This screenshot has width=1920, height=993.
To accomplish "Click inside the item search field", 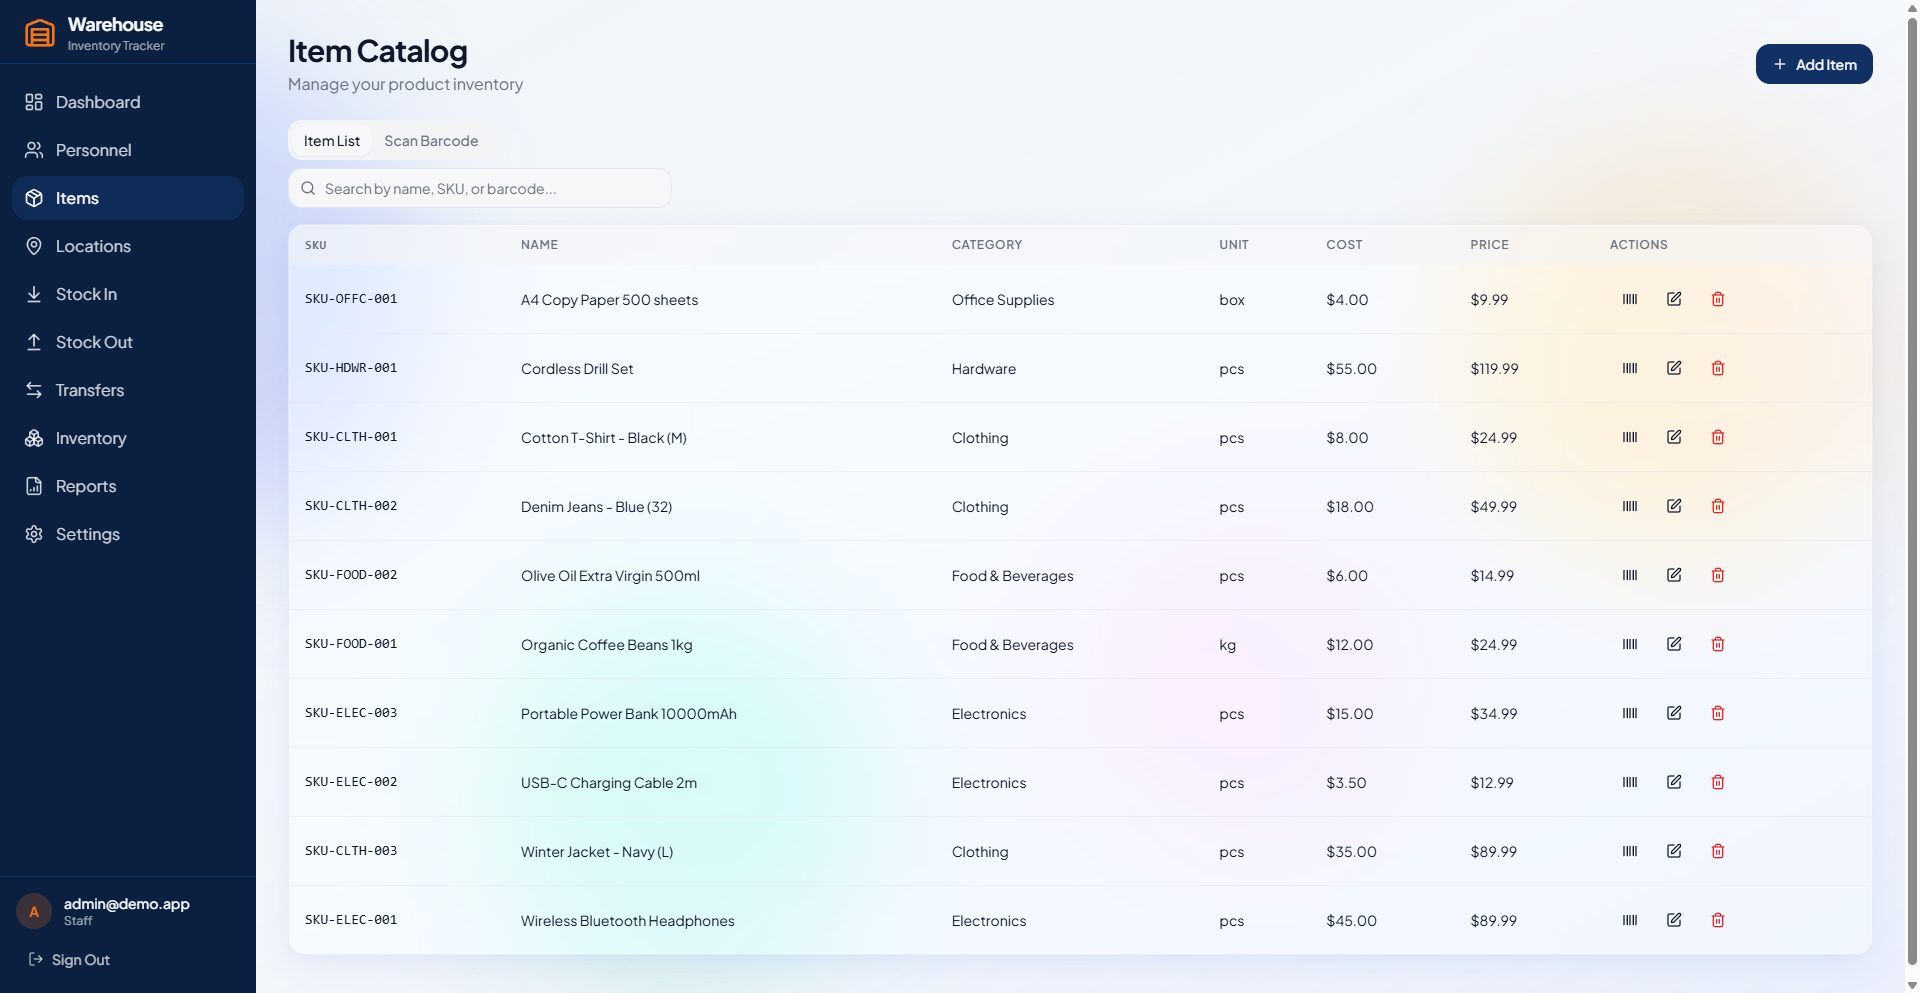I will pos(480,188).
